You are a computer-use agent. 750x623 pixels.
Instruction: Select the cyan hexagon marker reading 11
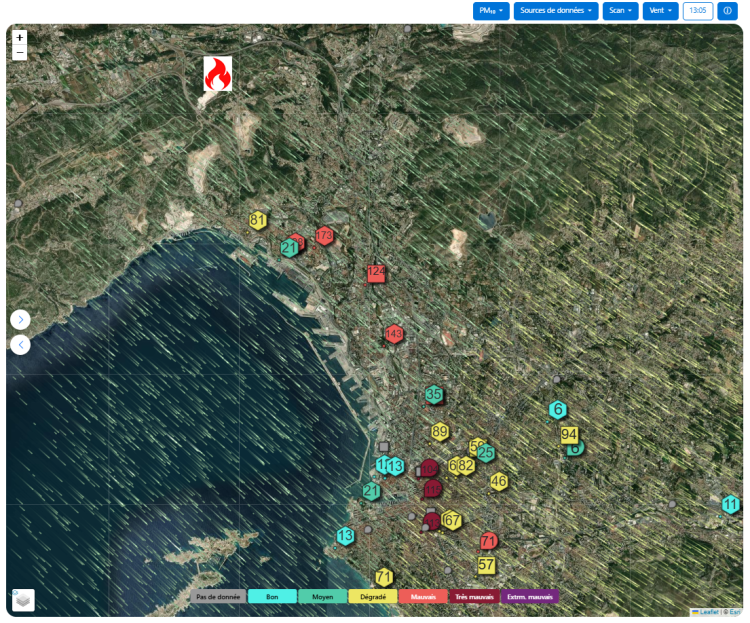pyautogui.click(x=730, y=505)
